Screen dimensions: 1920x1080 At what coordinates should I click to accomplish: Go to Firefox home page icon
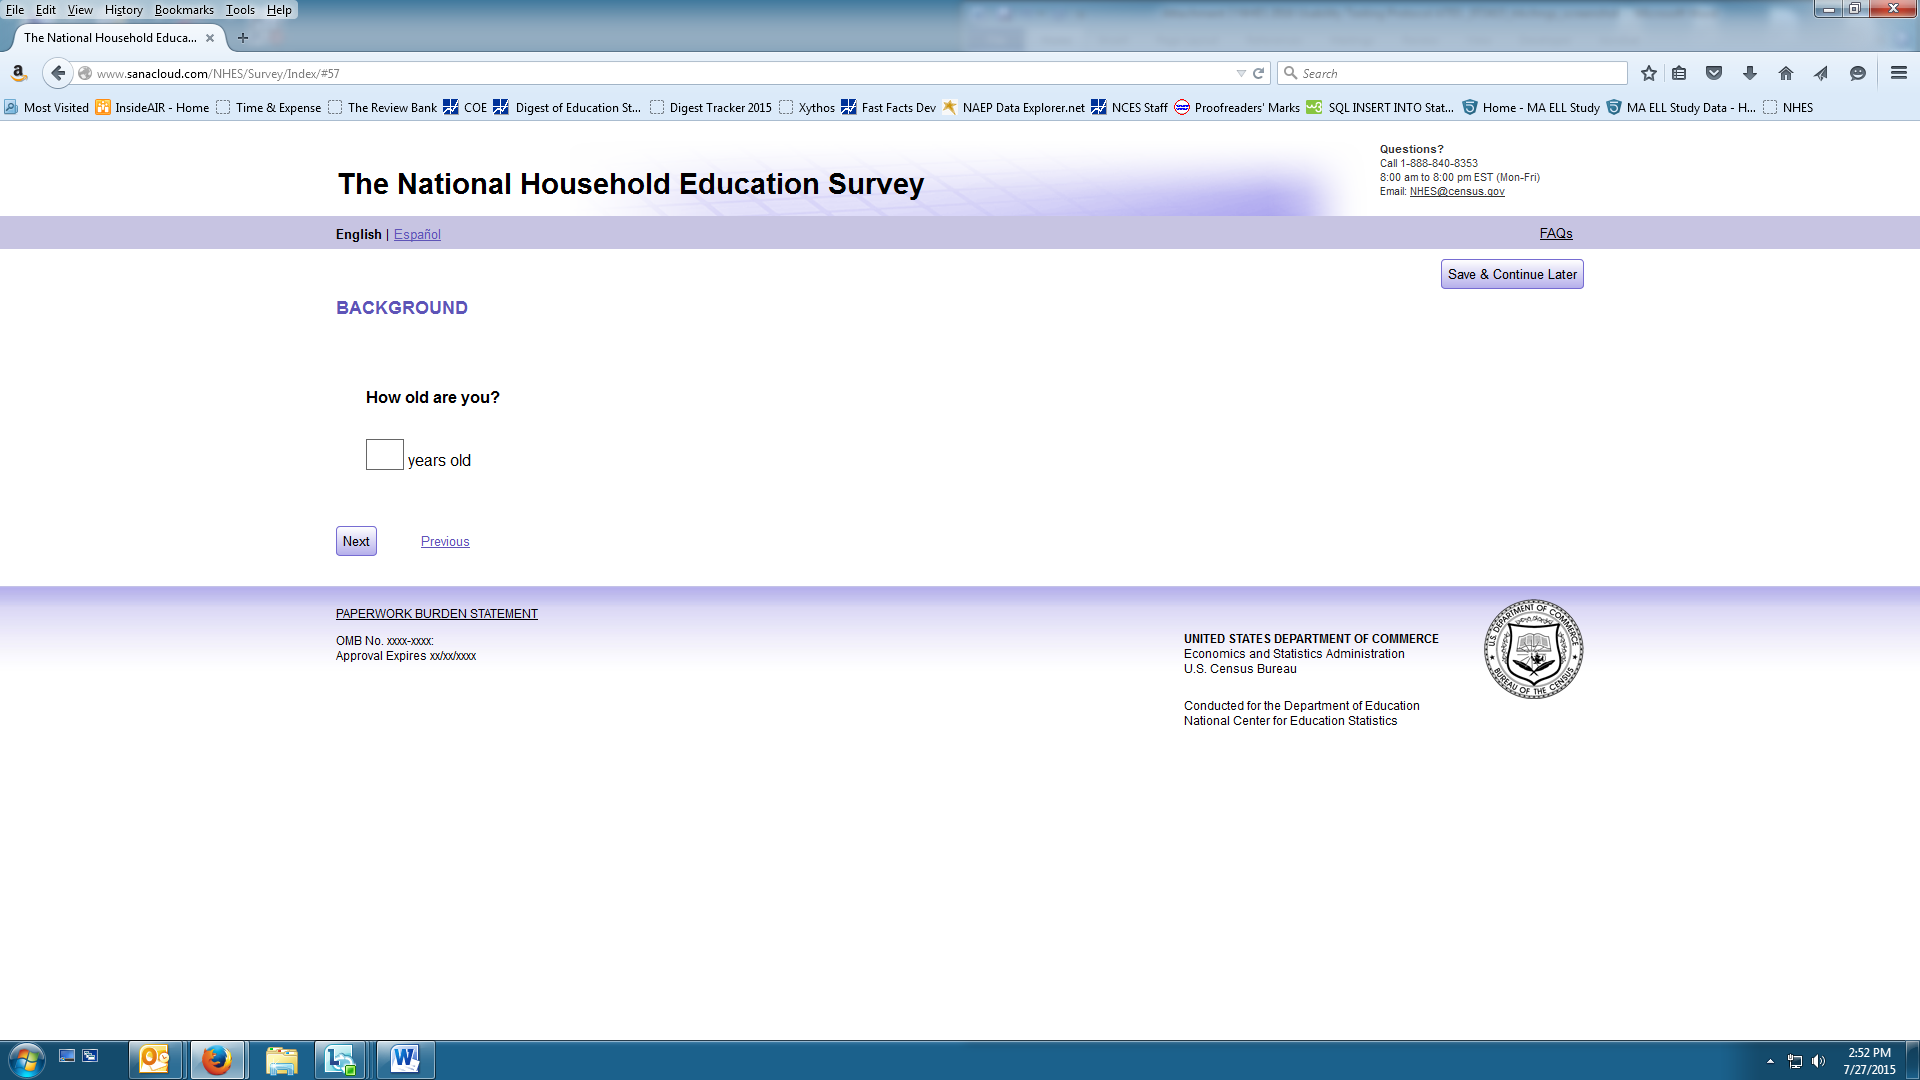[1786, 73]
